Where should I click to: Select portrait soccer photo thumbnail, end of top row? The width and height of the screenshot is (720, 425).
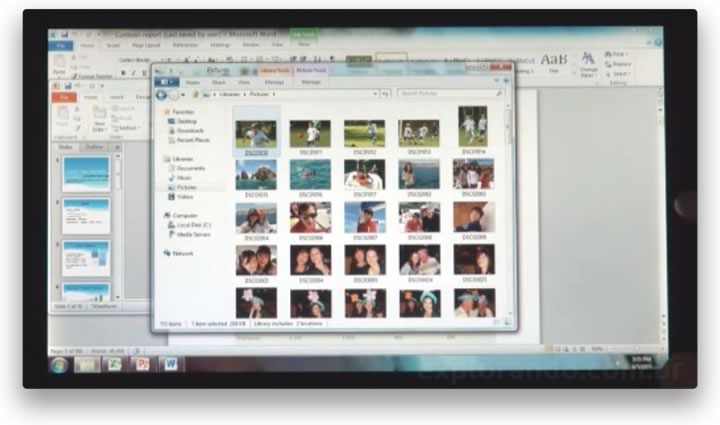[473, 127]
